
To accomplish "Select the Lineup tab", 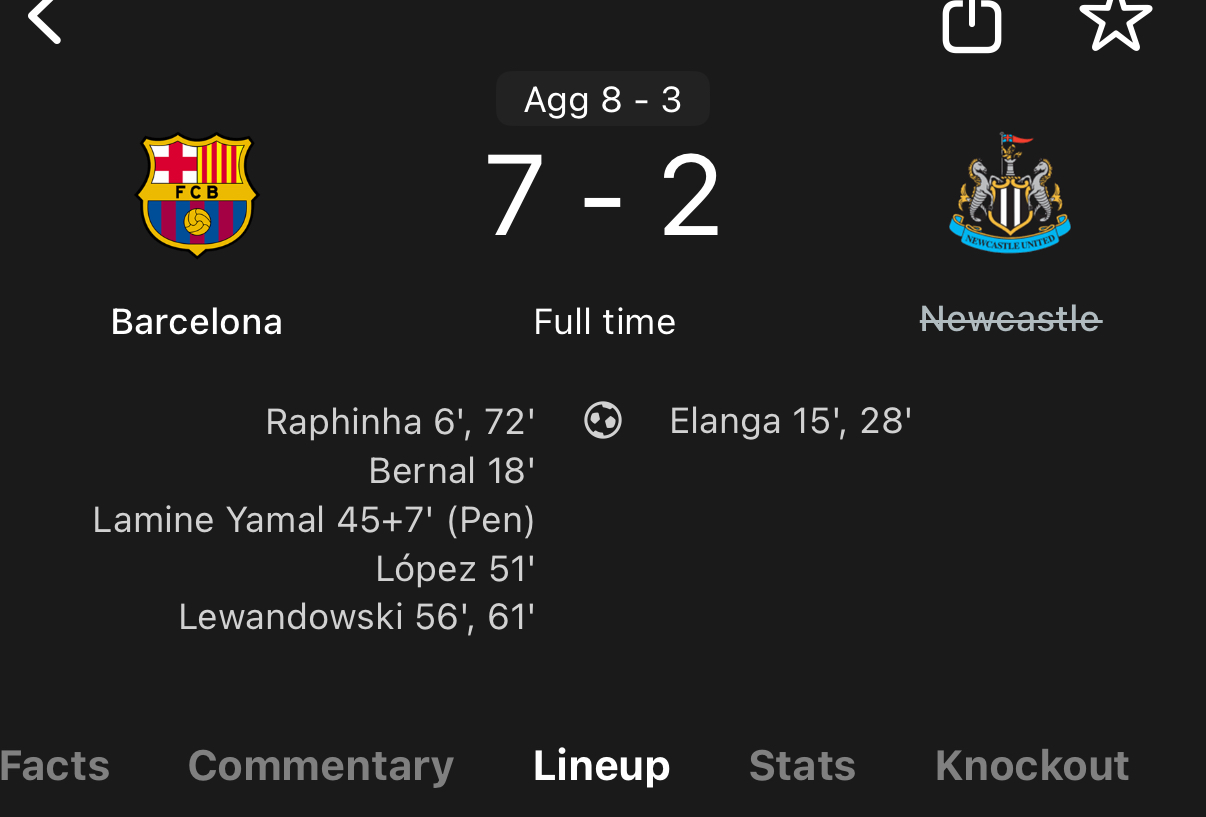I will point(602,766).
